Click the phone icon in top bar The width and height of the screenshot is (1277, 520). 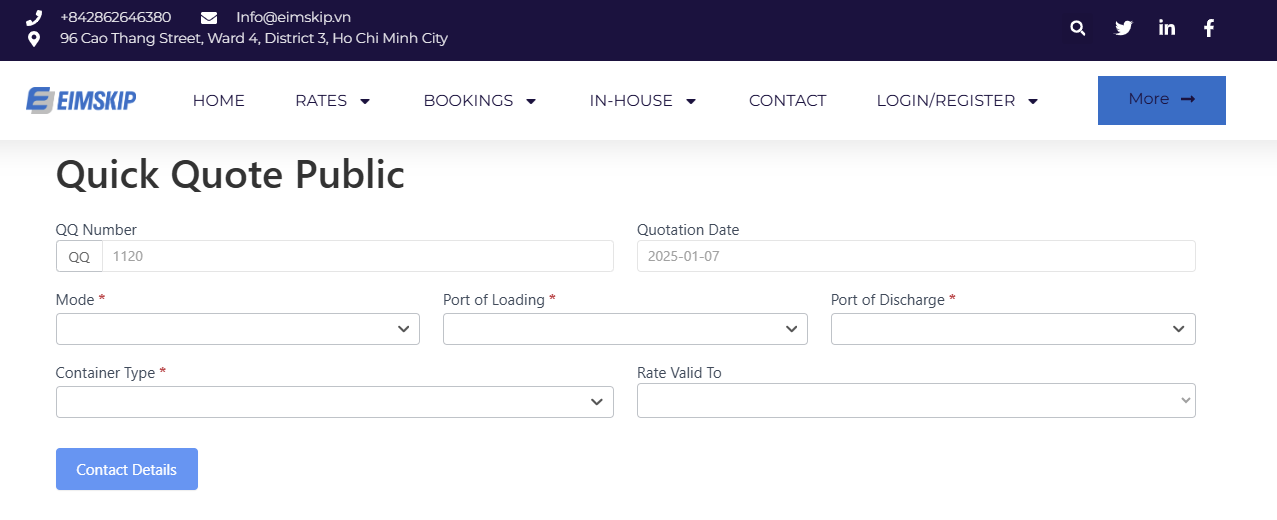(x=34, y=17)
